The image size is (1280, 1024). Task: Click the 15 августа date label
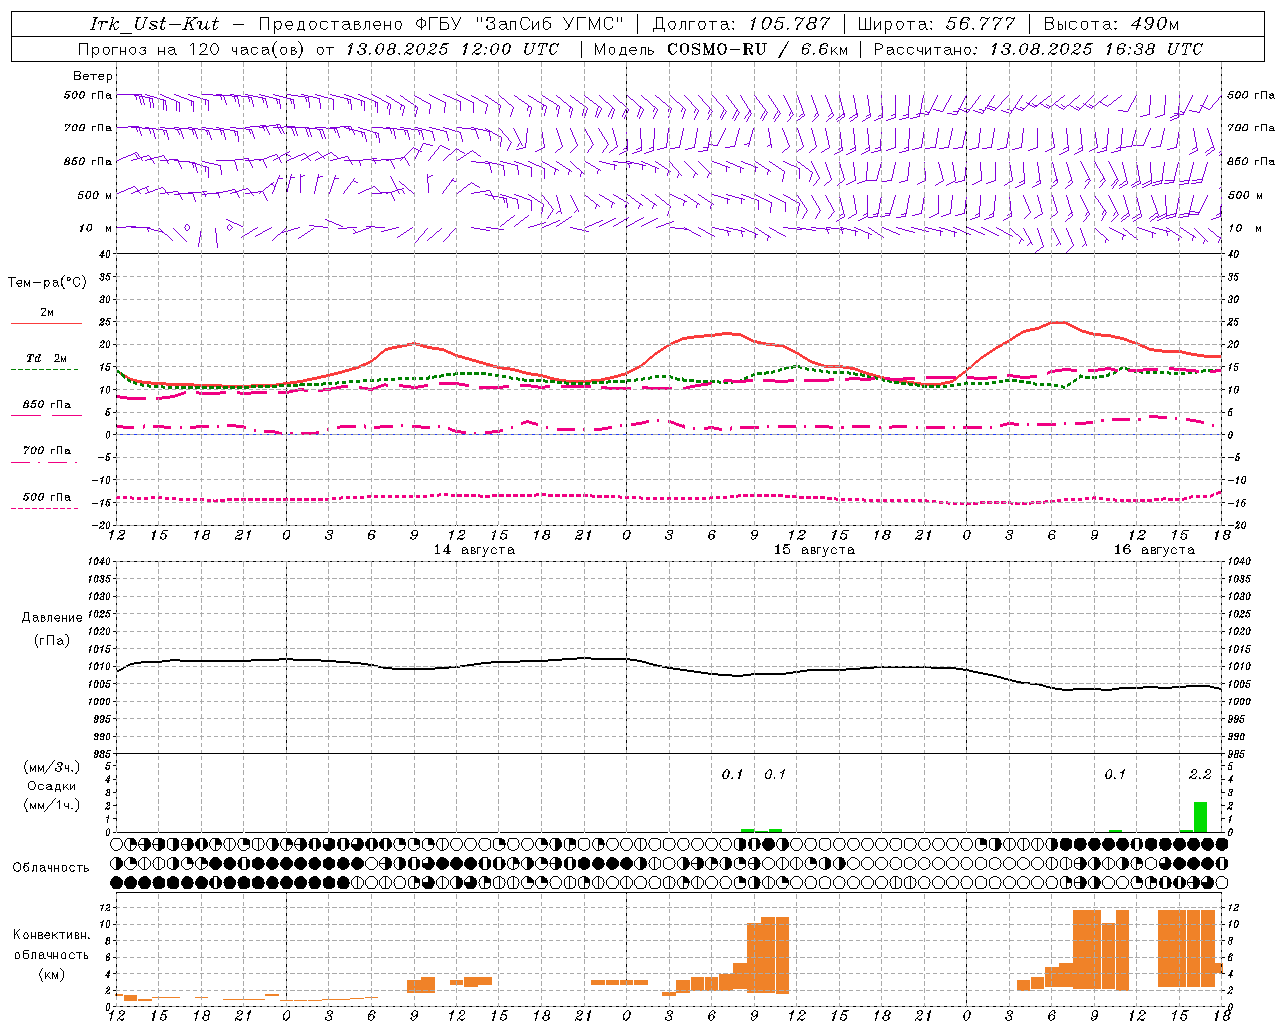click(814, 550)
